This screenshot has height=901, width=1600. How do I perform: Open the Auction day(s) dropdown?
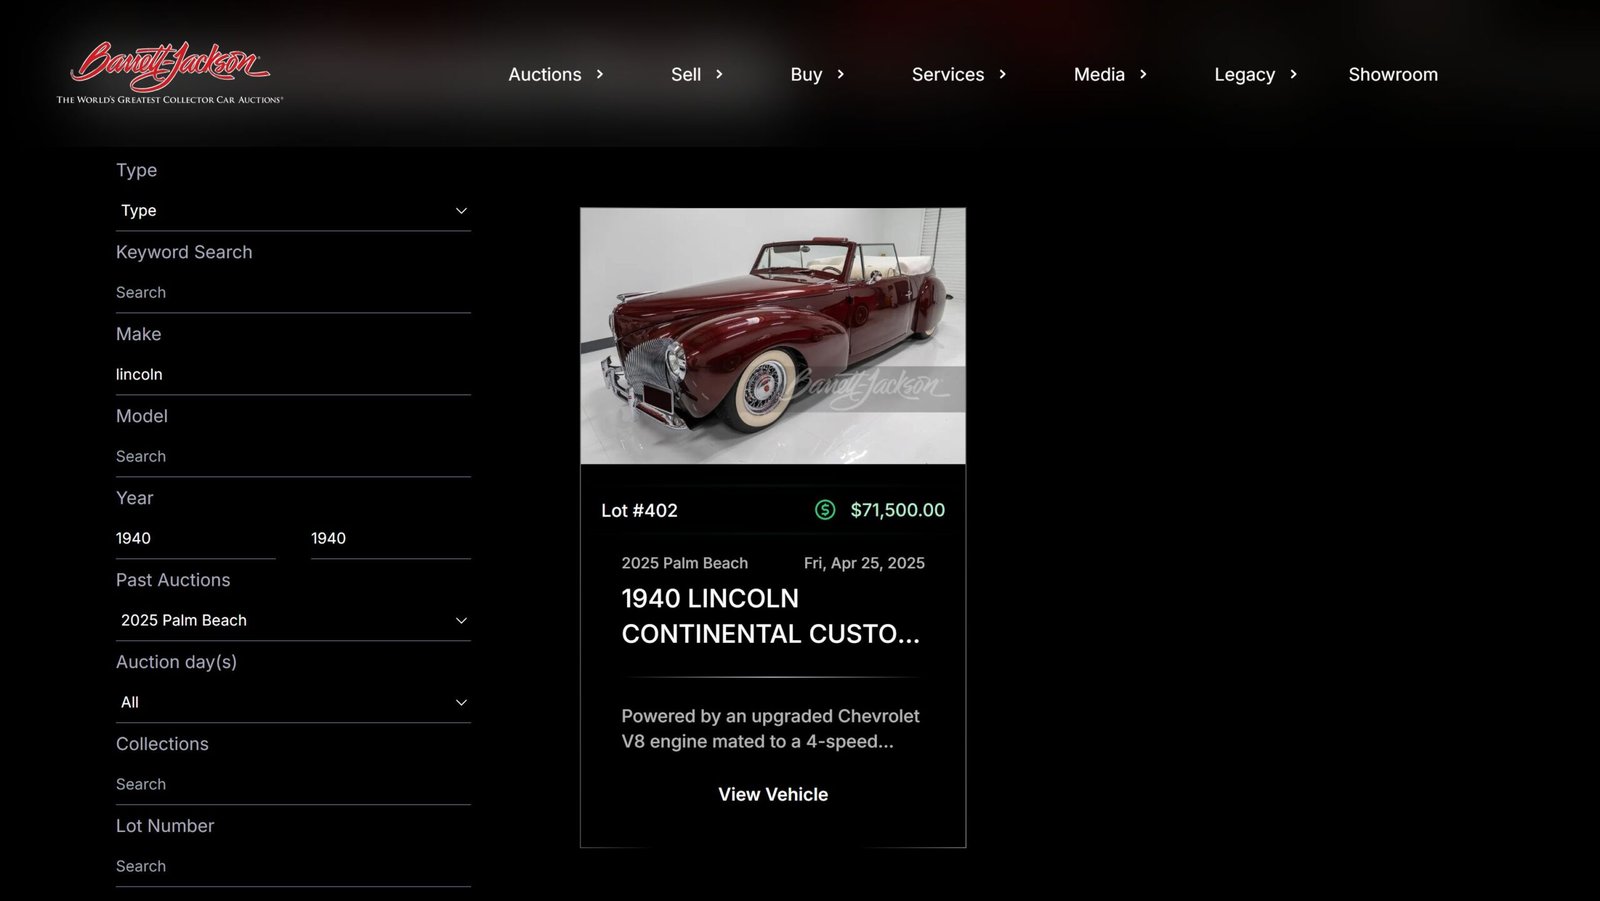(x=293, y=703)
